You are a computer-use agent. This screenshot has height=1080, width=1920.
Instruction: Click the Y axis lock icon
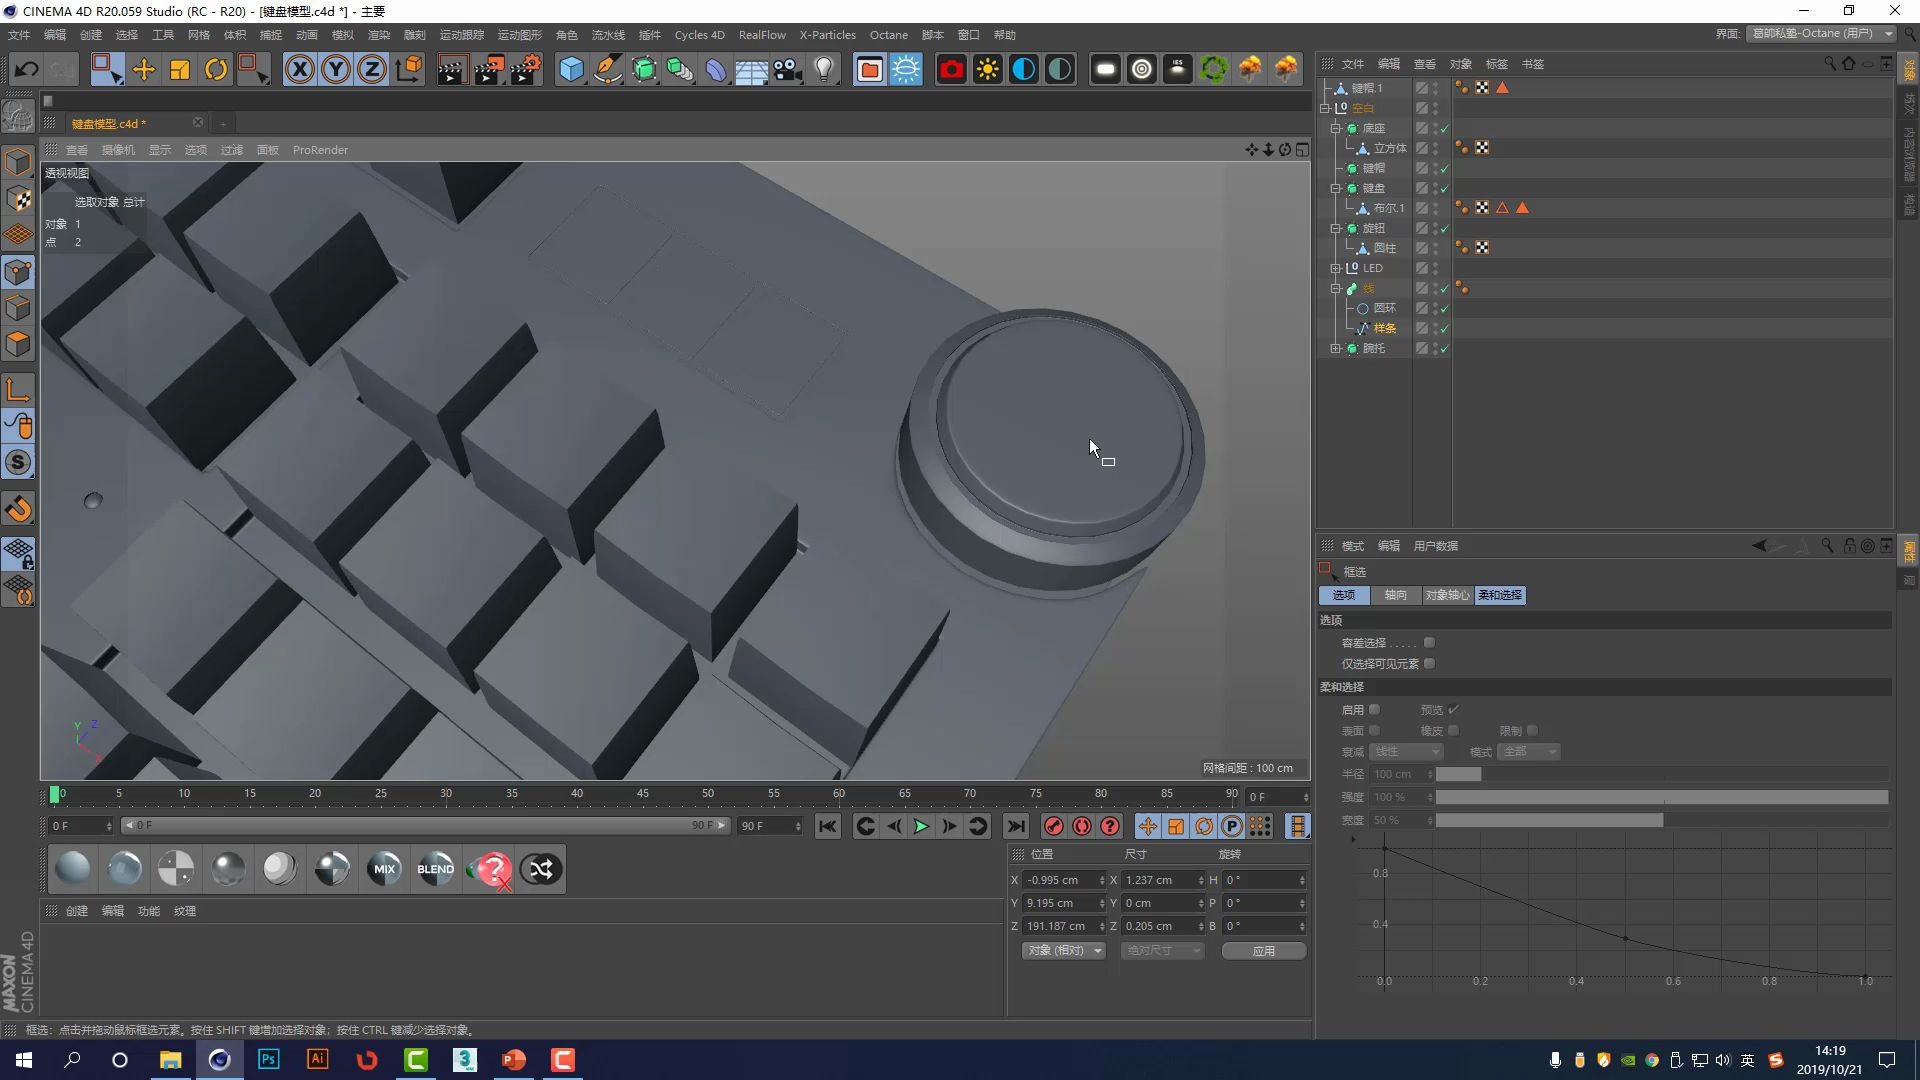pos(335,68)
